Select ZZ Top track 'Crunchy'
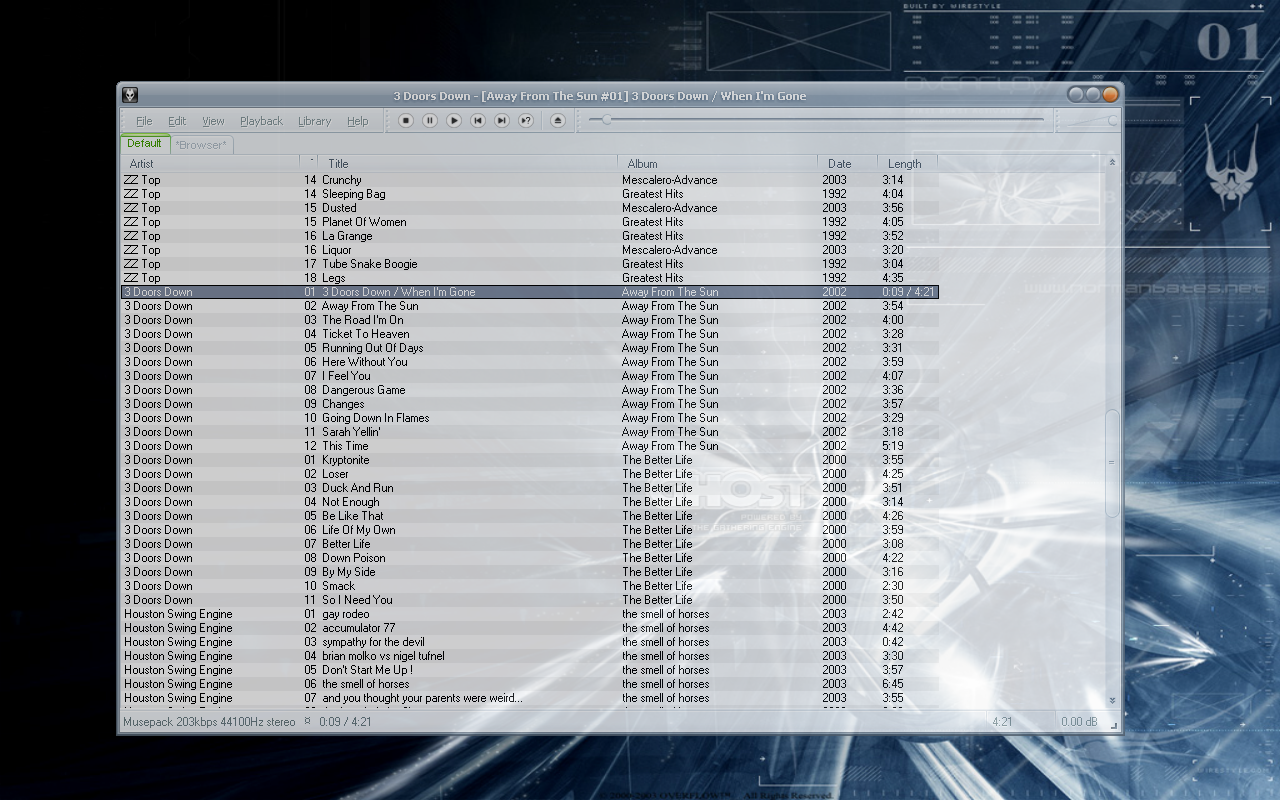 (529, 180)
